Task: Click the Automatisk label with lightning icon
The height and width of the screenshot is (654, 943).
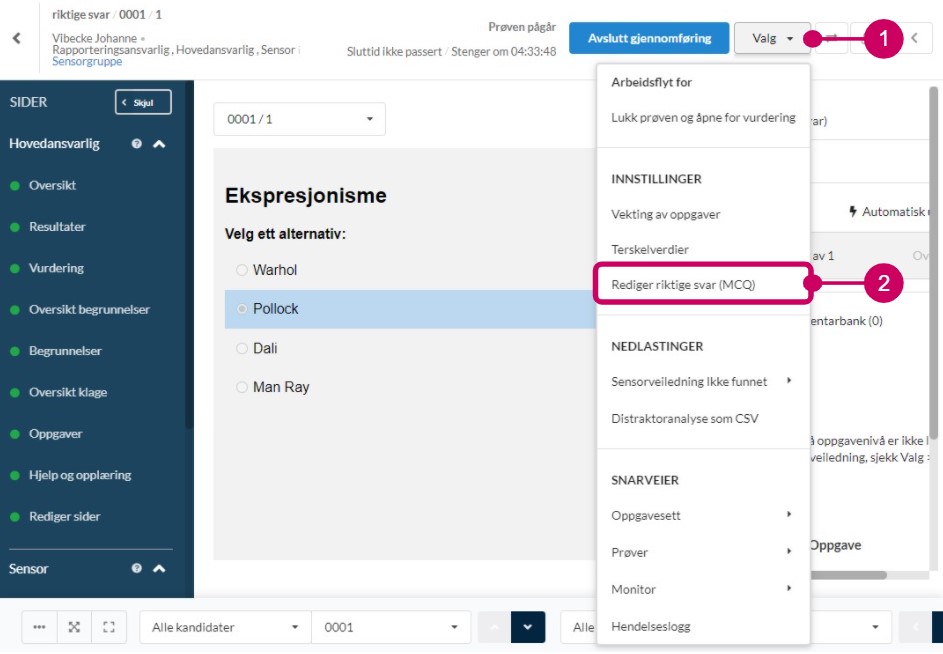Action: [889, 212]
